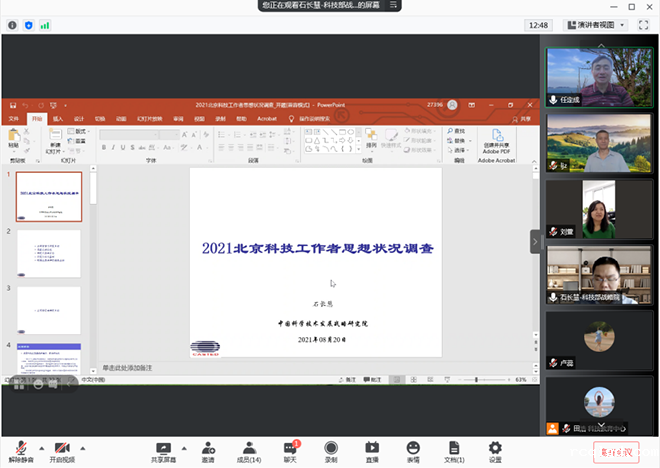Collapse the participant video side panel
The height and width of the screenshot is (468, 660).
[534, 241]
